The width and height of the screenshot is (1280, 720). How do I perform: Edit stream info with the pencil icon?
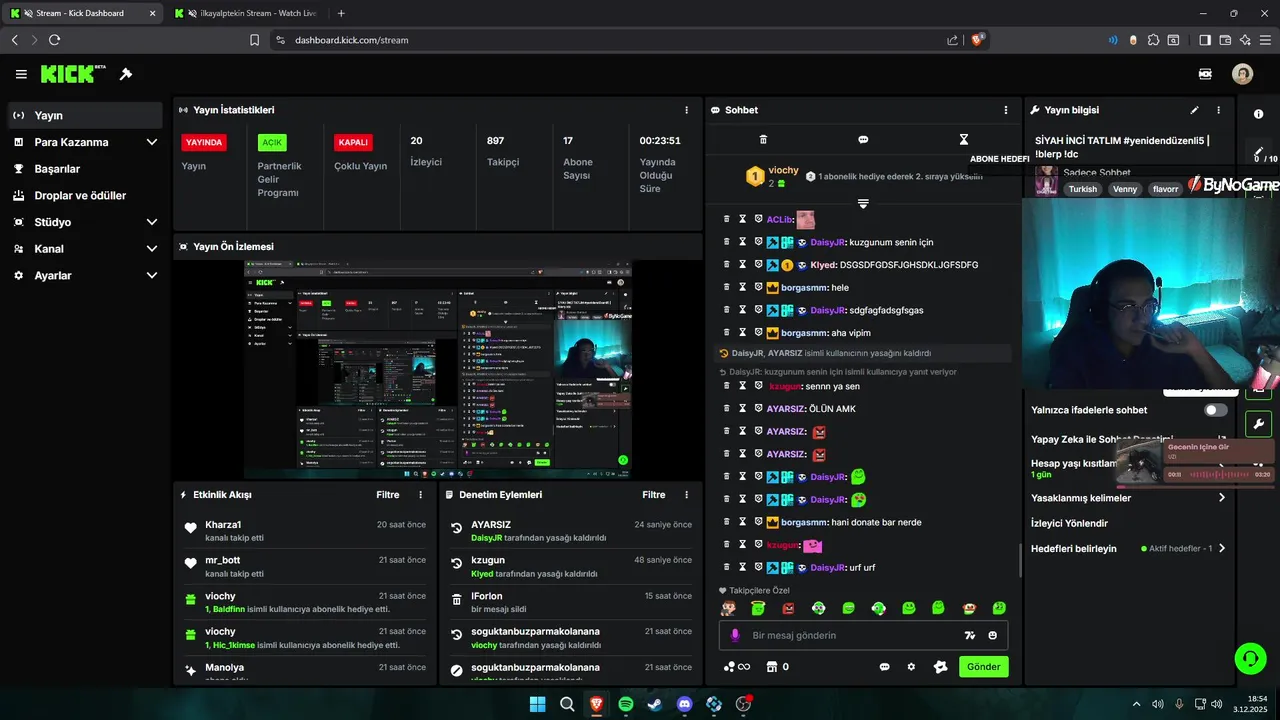pos(1194,110)
